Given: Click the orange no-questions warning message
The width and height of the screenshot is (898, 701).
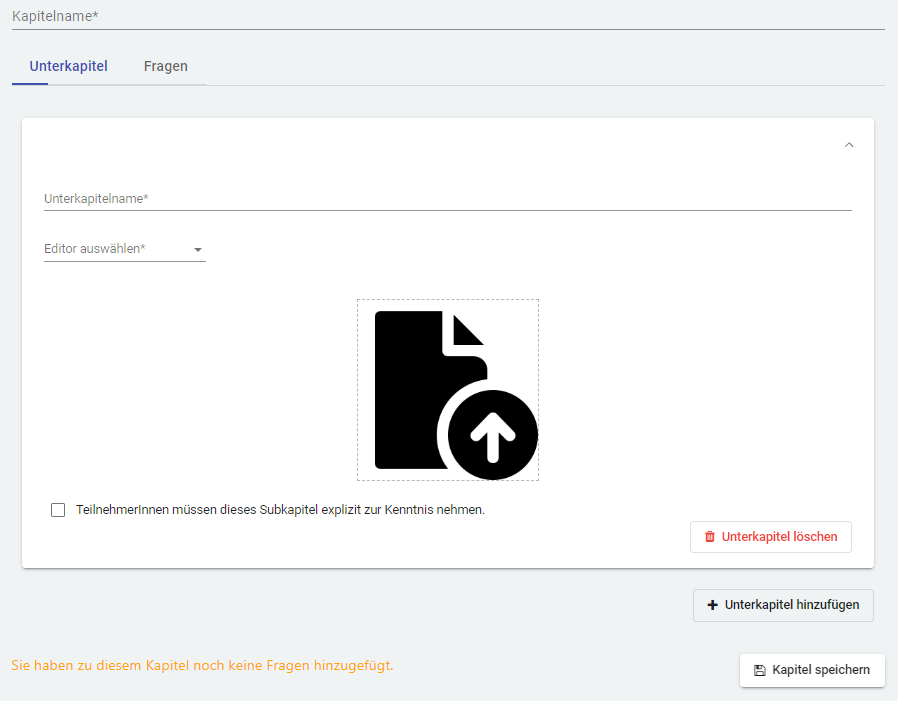Looking at the screenshot, I should coord(202,665).
